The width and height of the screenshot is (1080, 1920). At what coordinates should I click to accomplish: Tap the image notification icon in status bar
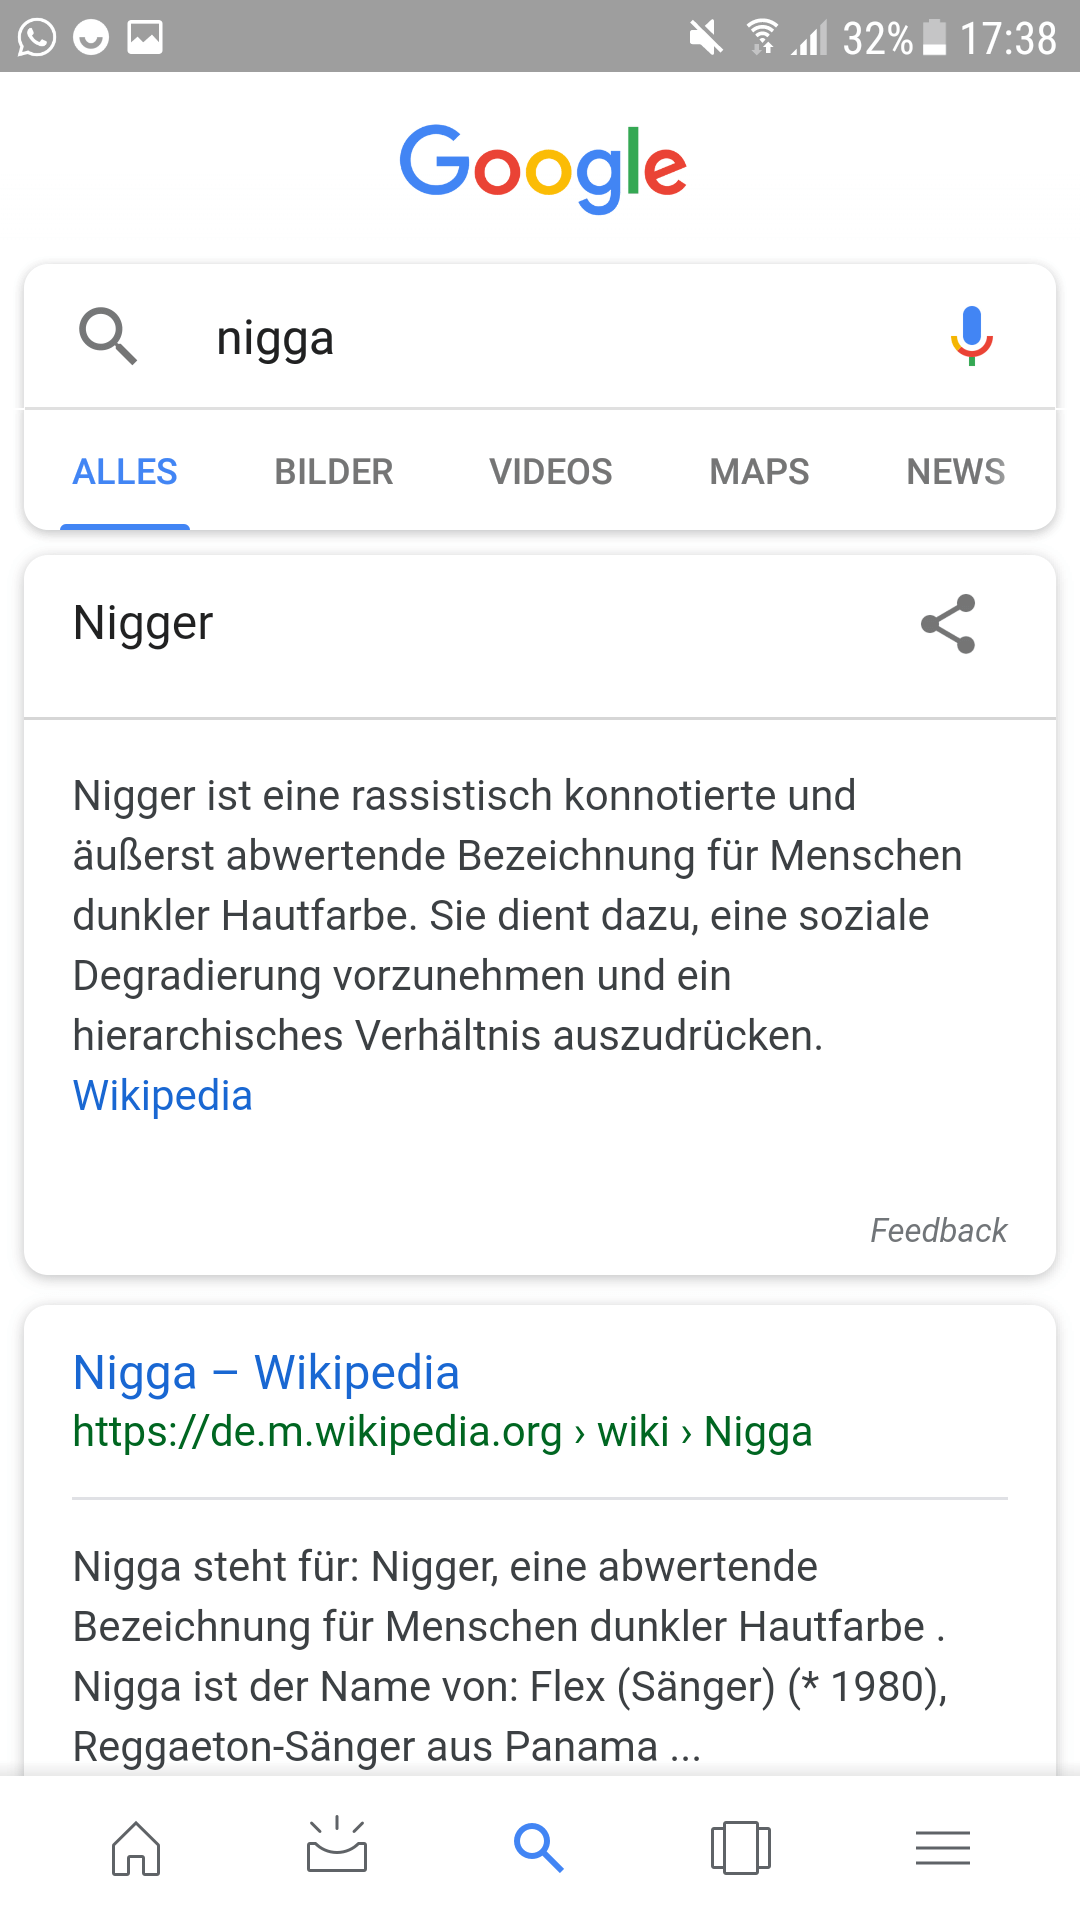(145, 38)
